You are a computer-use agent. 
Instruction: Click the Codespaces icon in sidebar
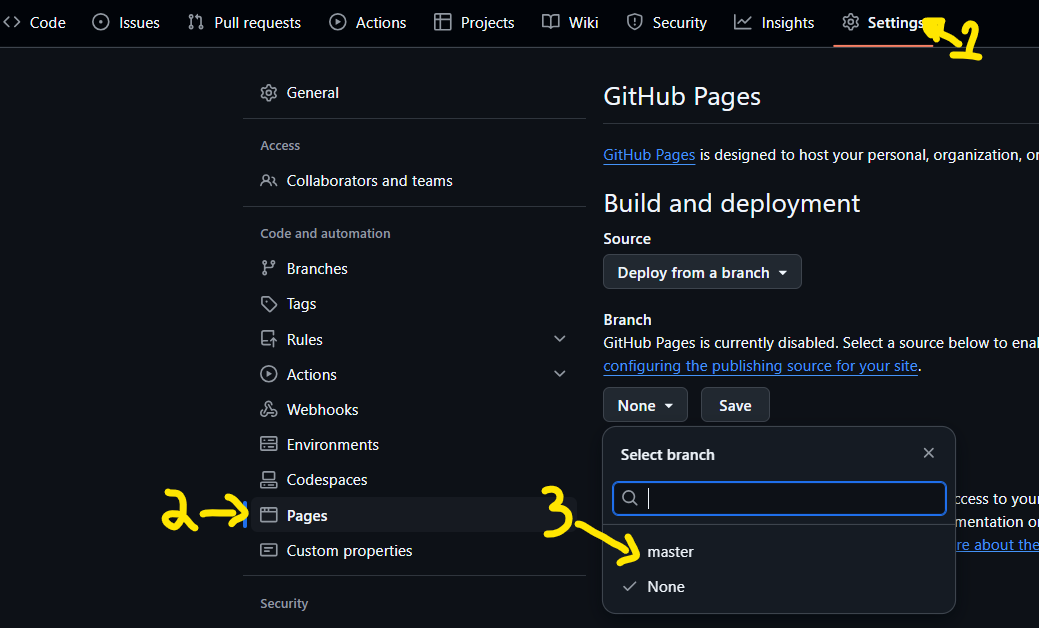(x=268, y=480)
